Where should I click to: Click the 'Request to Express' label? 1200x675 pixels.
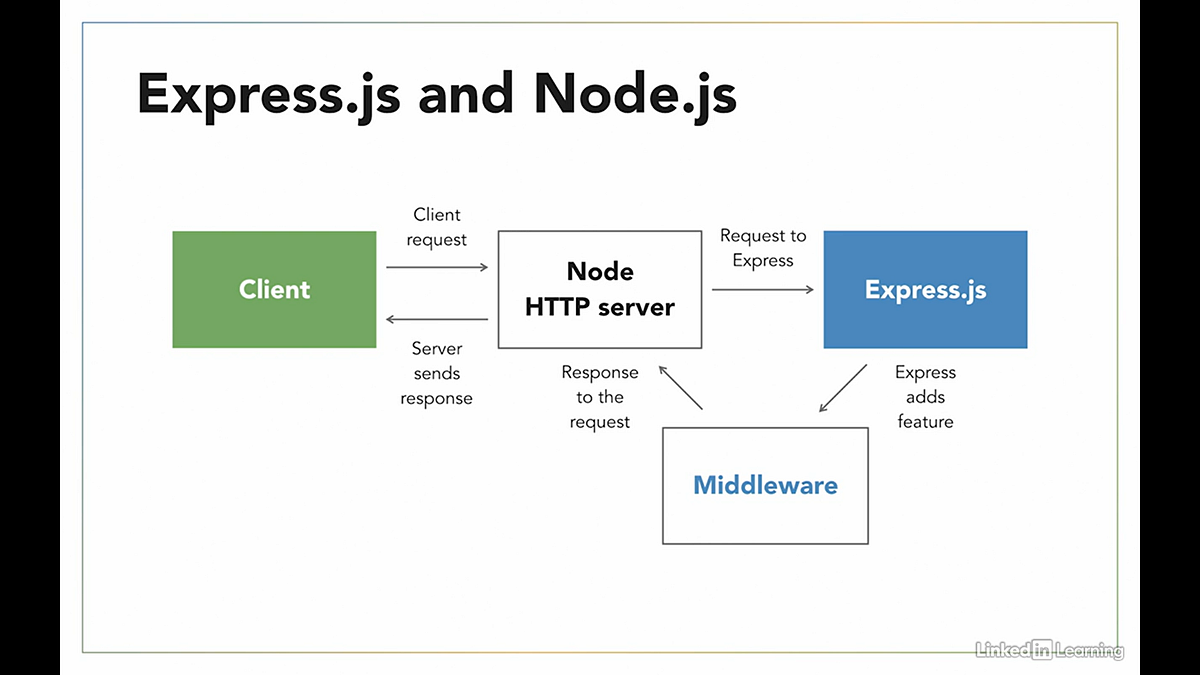point(763,248)
